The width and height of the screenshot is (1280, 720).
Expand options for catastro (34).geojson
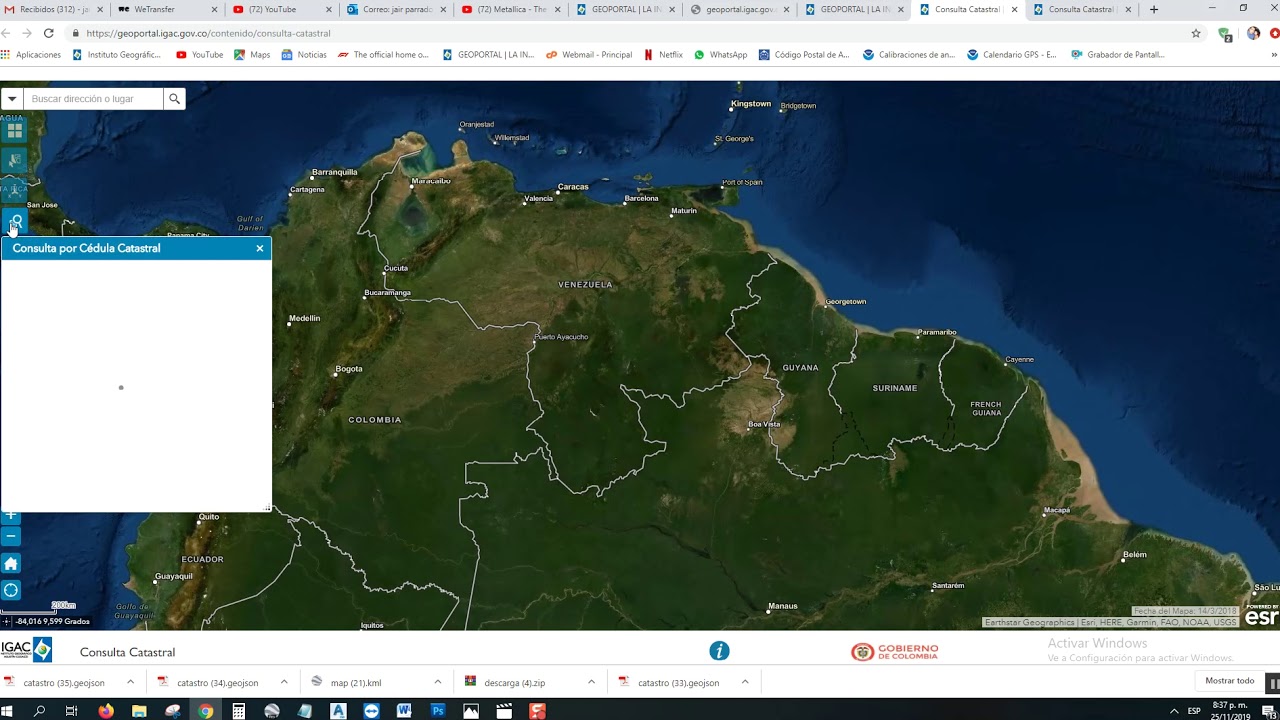click(284, 682)
